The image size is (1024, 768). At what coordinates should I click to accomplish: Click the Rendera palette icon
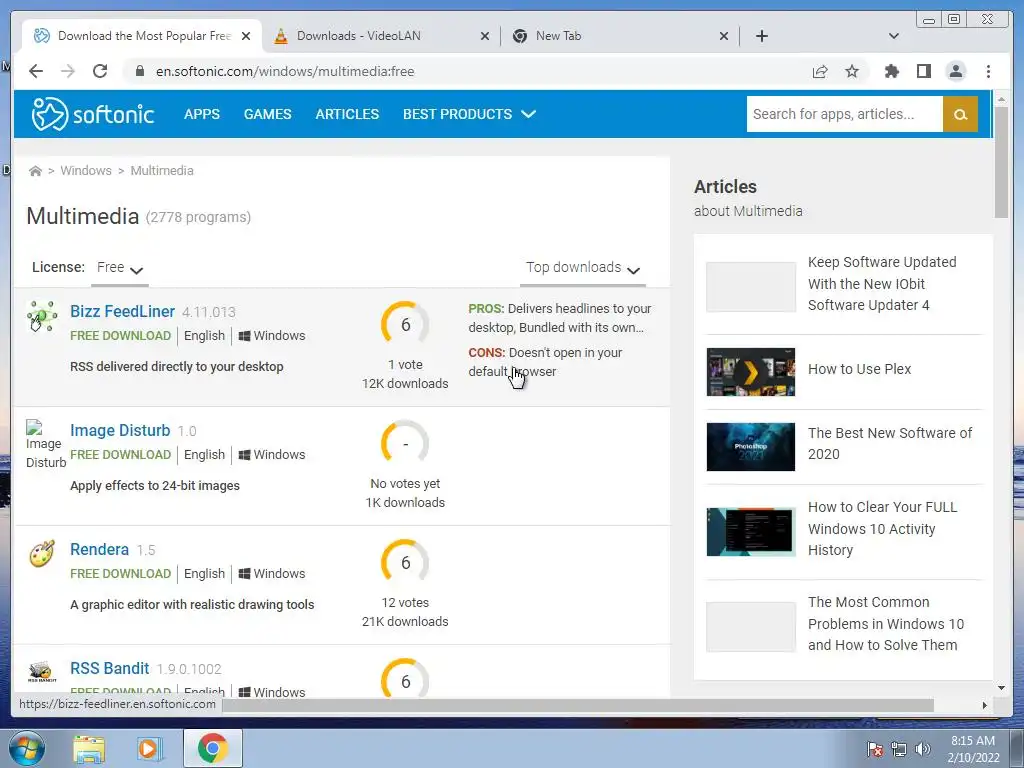[42, 554]
